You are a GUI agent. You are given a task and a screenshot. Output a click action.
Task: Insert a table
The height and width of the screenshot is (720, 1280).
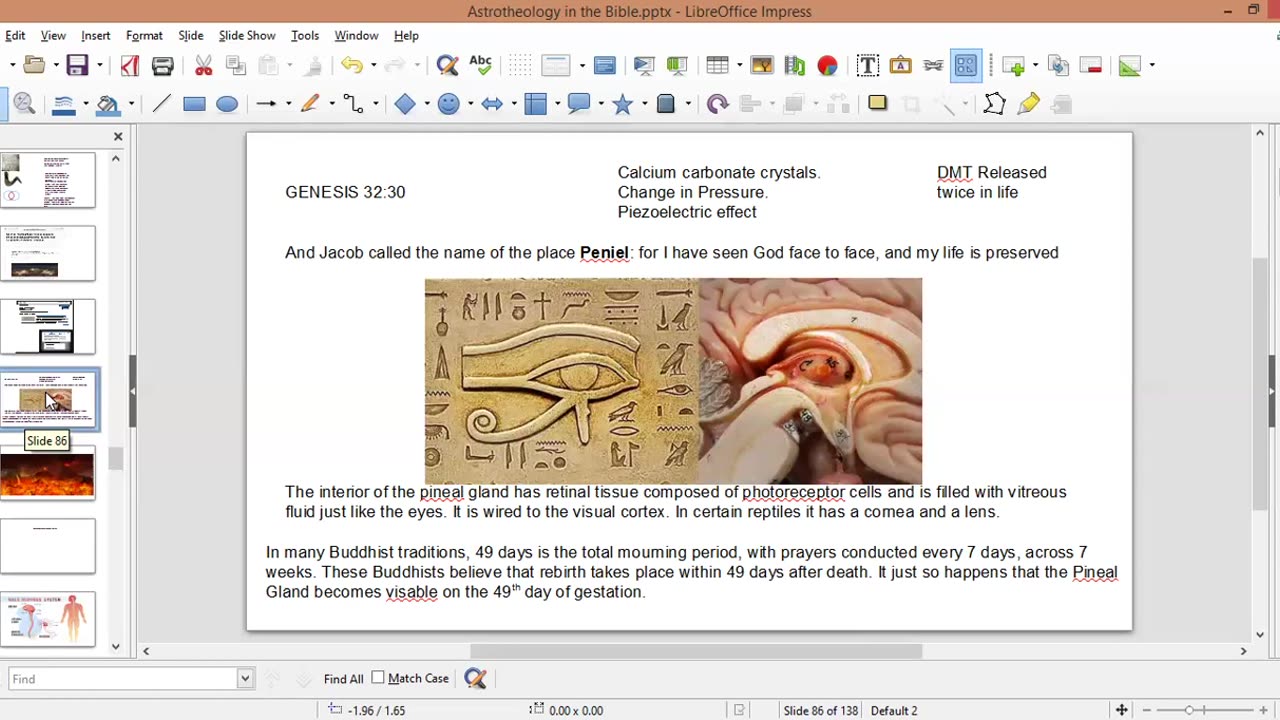(x=717, y=66)
